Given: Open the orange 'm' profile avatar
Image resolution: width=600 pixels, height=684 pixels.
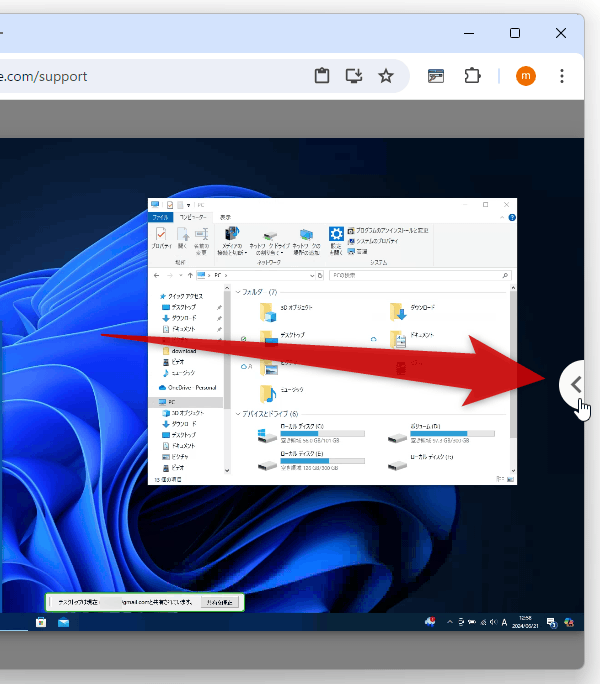Looking at the screenshot, I should 526,76.
